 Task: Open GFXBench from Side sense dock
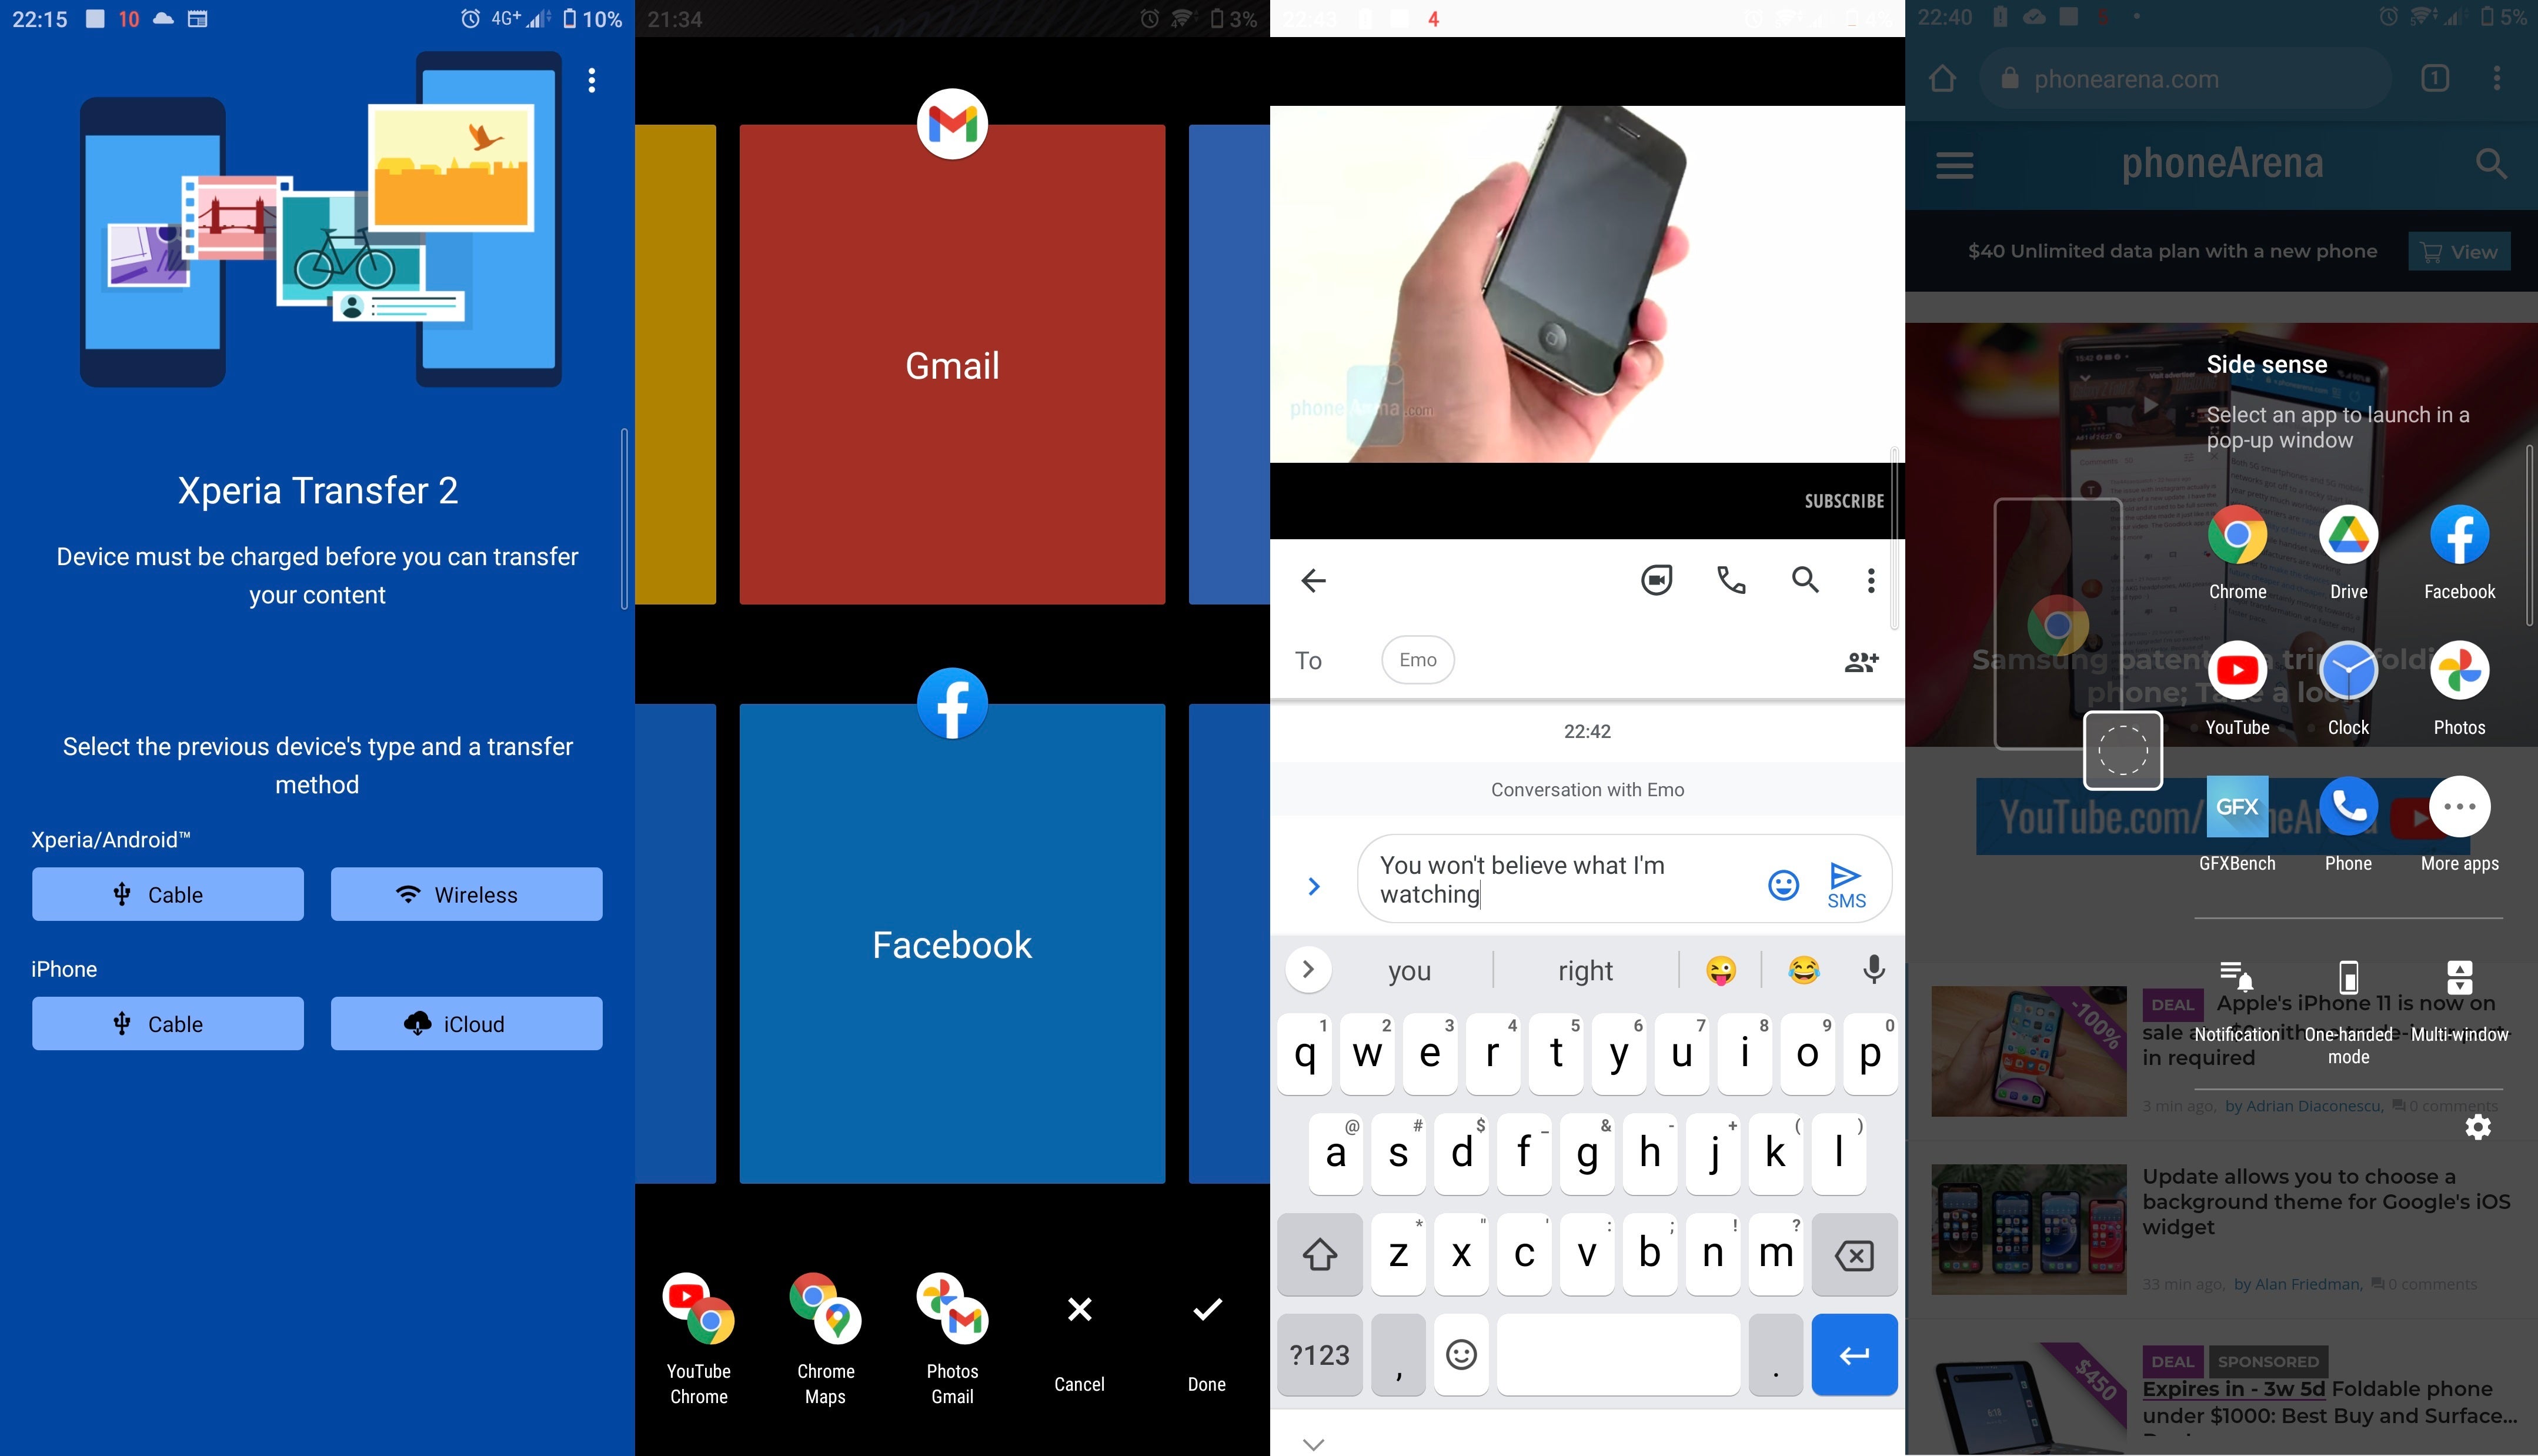[x=2236, y=804]
